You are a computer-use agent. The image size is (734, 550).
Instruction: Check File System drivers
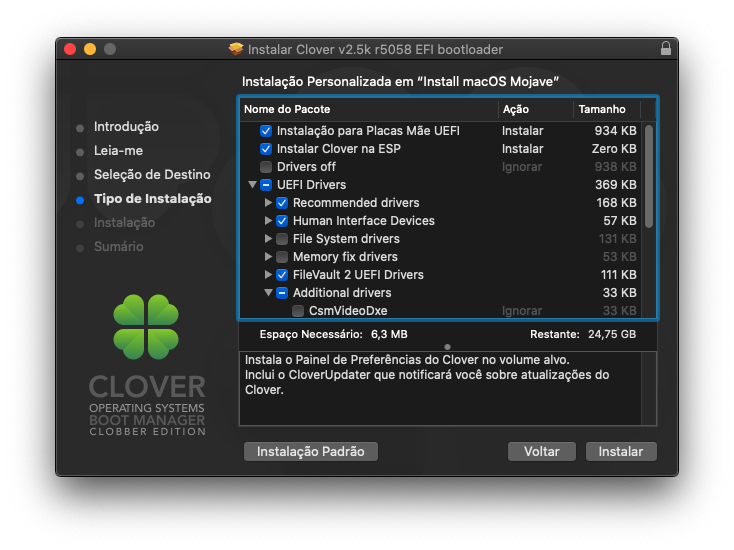point(282,239)
